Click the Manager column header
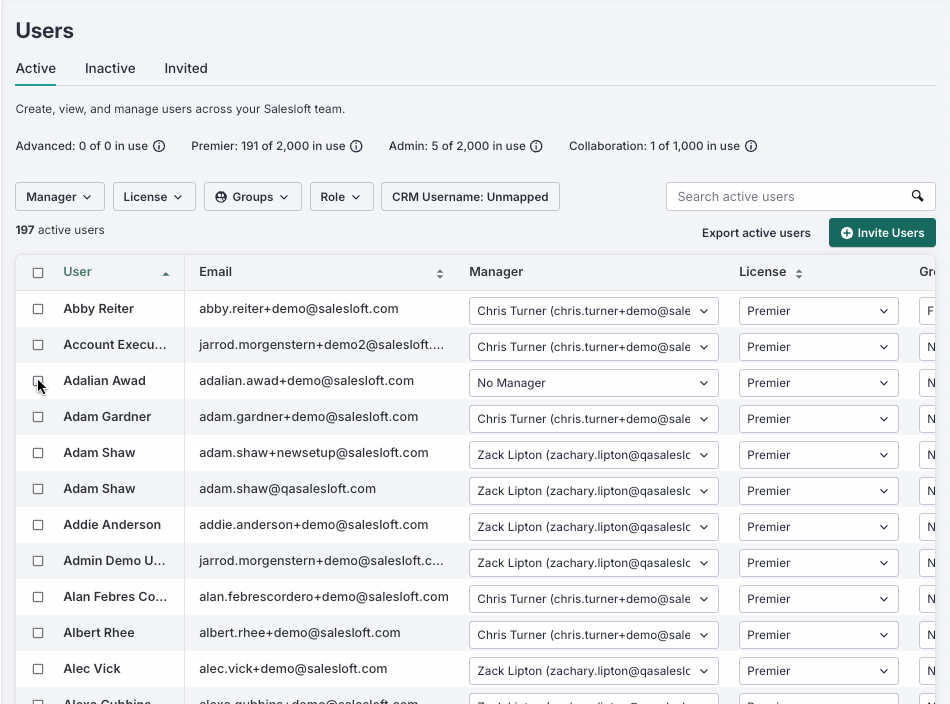Viewport: 950px width, 704px height. (496, 272)
